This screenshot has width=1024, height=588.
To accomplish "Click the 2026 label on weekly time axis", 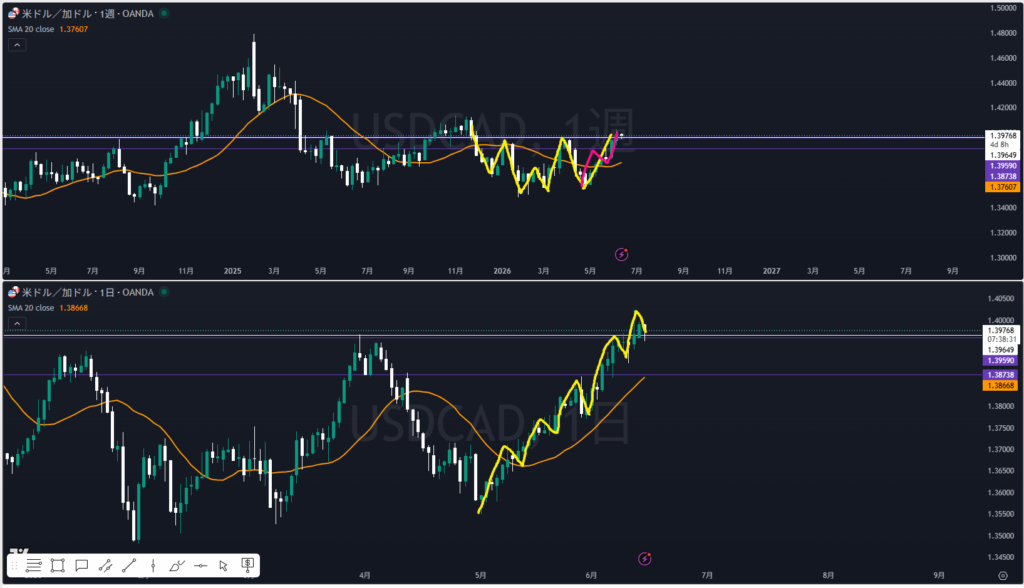I will pos(502,271).
